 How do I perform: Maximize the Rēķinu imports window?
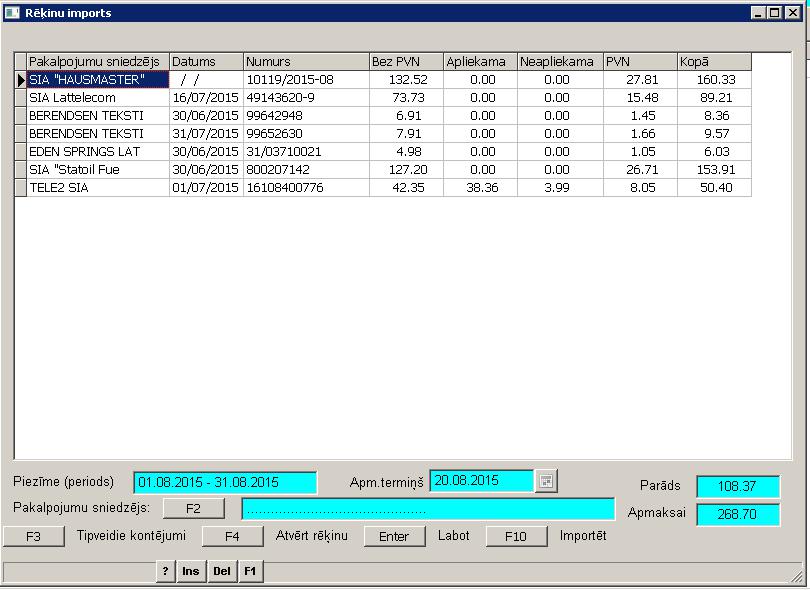point(775,13)
